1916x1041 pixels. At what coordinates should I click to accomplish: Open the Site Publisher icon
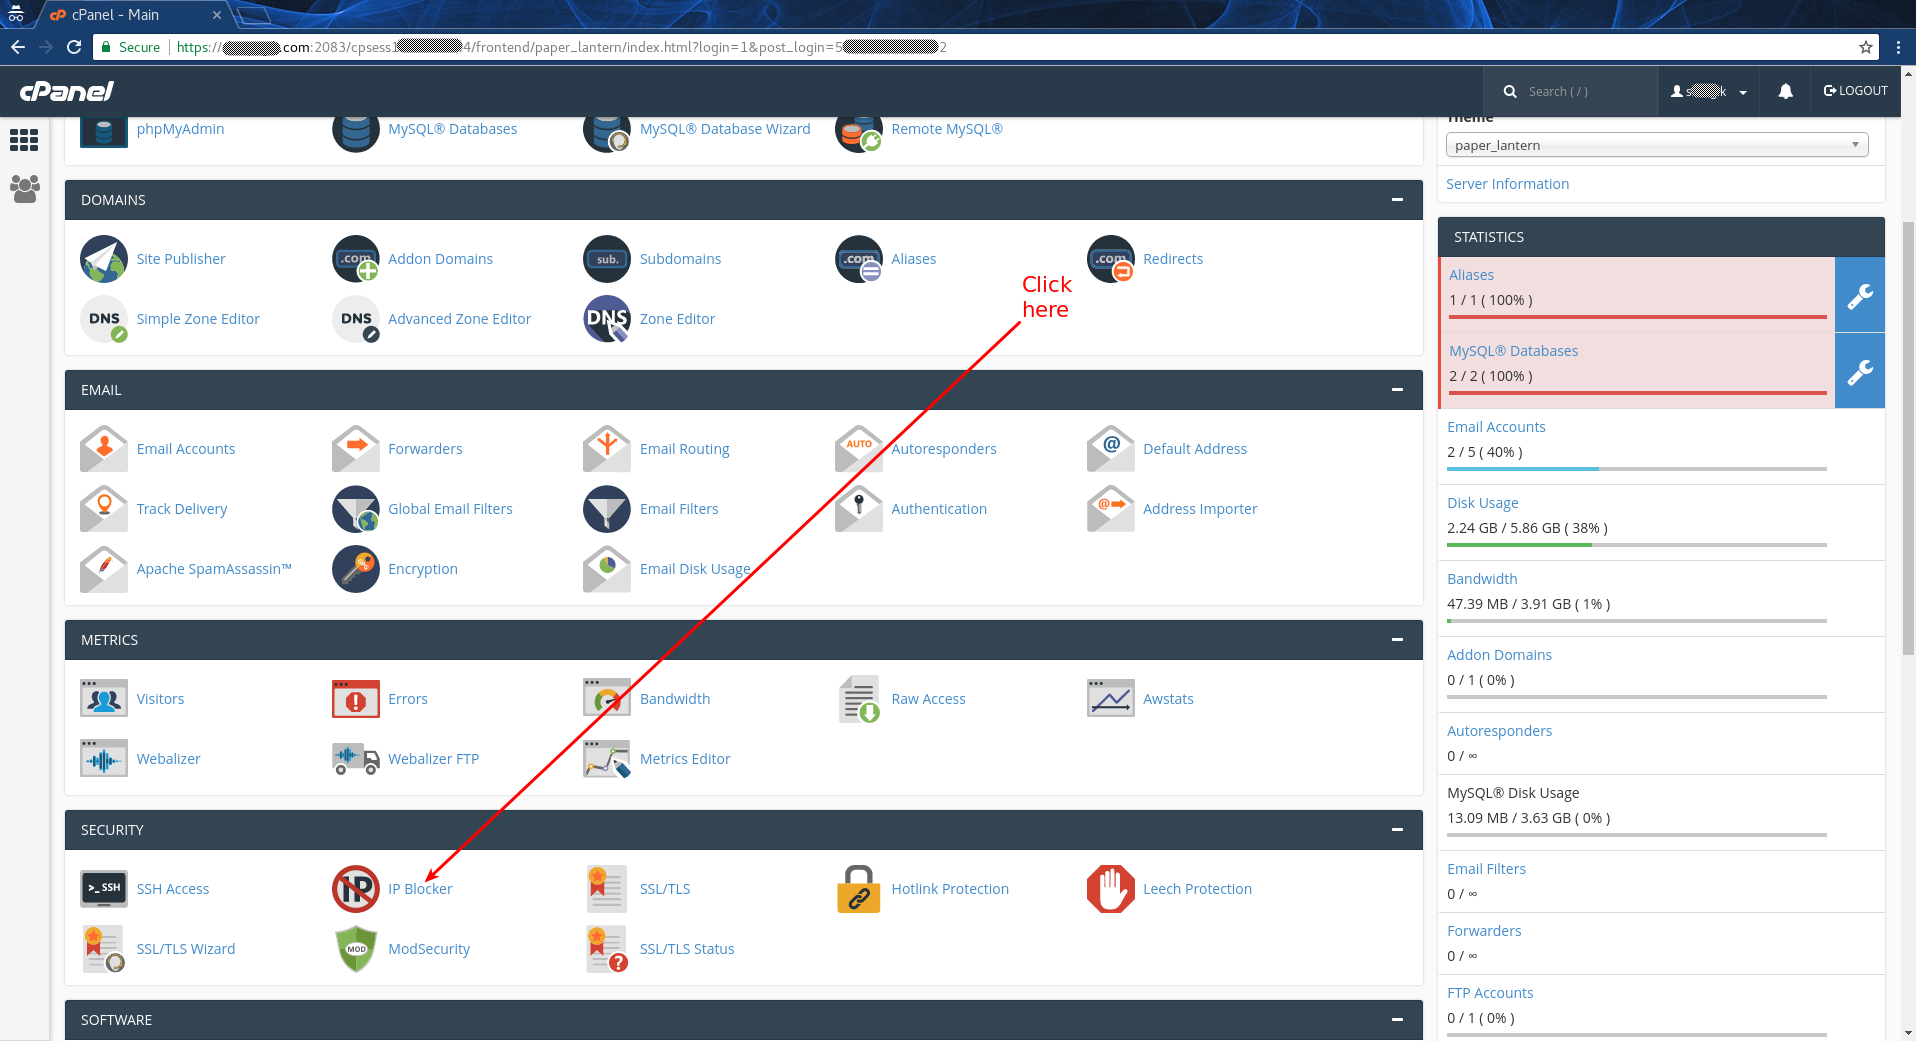pos(104,259)
